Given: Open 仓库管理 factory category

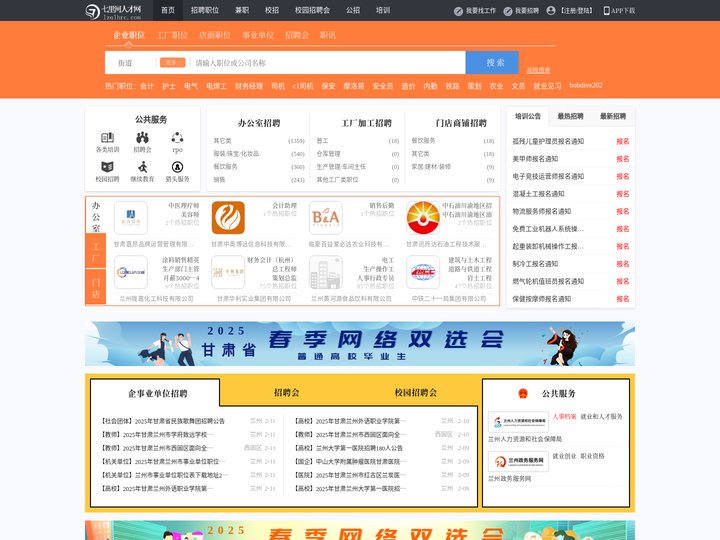Looking at the screenshot, I should click(x=328, y=154).
